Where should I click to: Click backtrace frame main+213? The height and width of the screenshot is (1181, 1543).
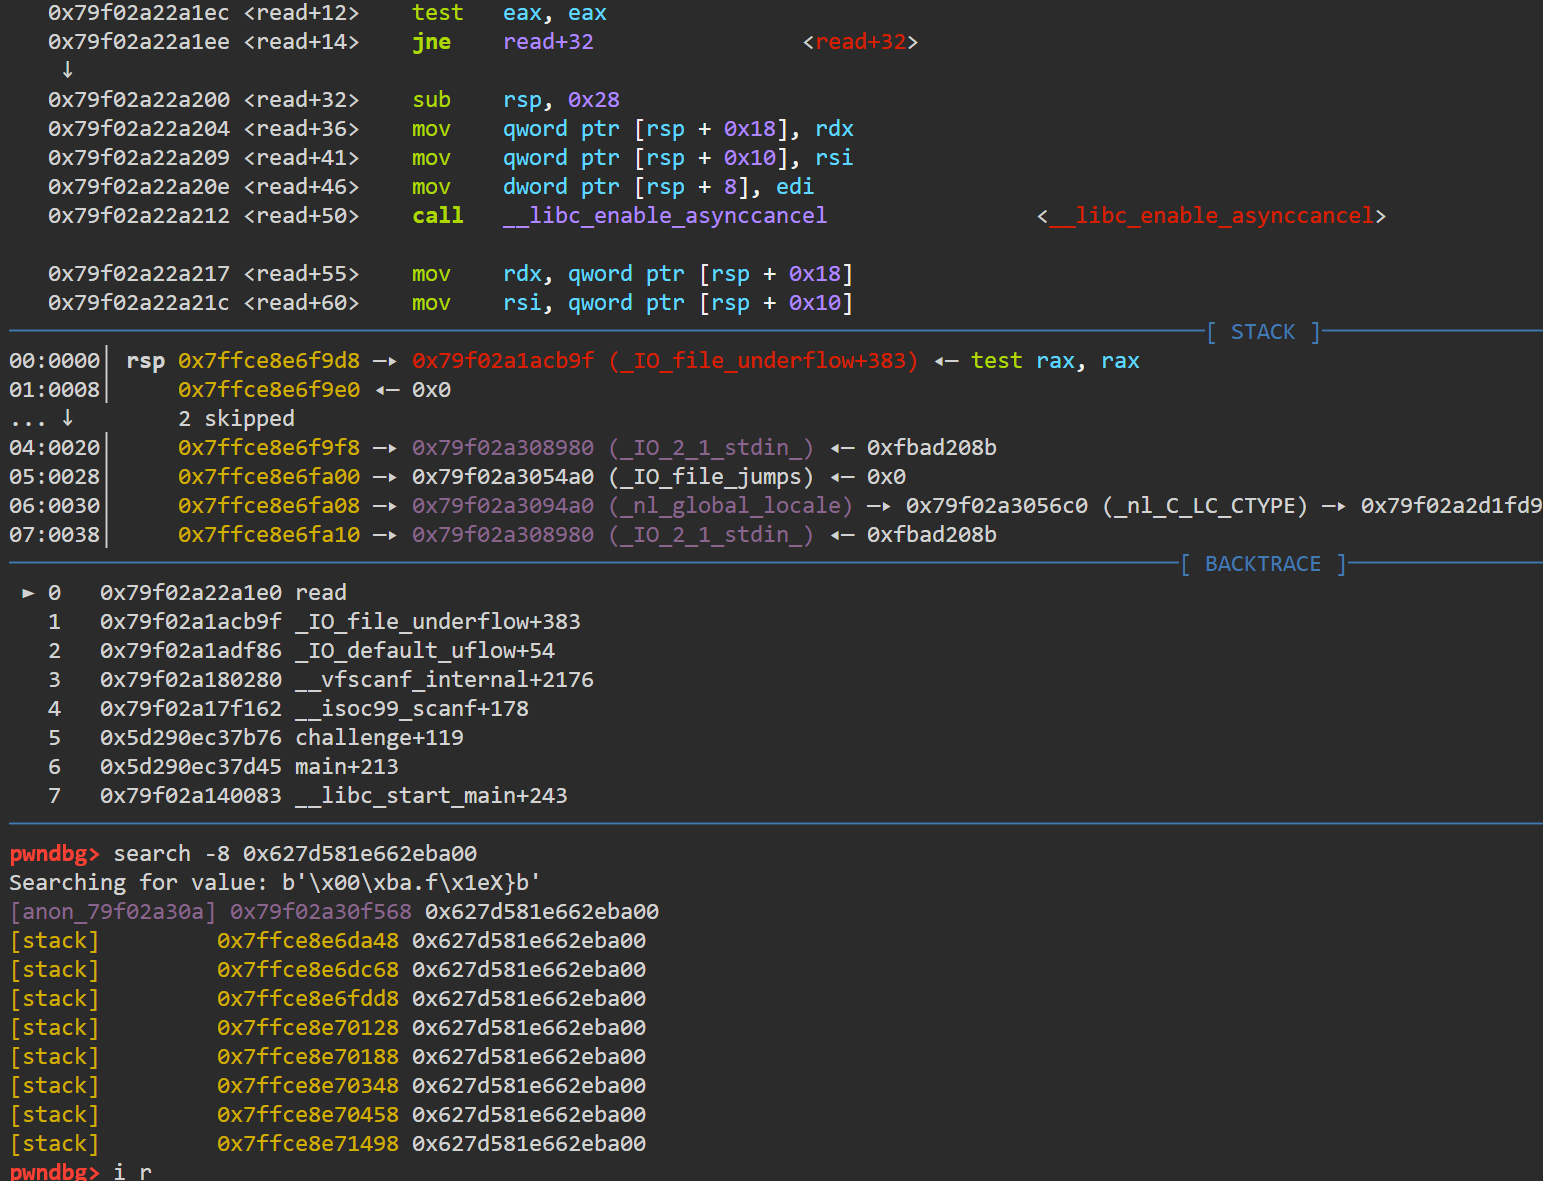click(347, 767)
